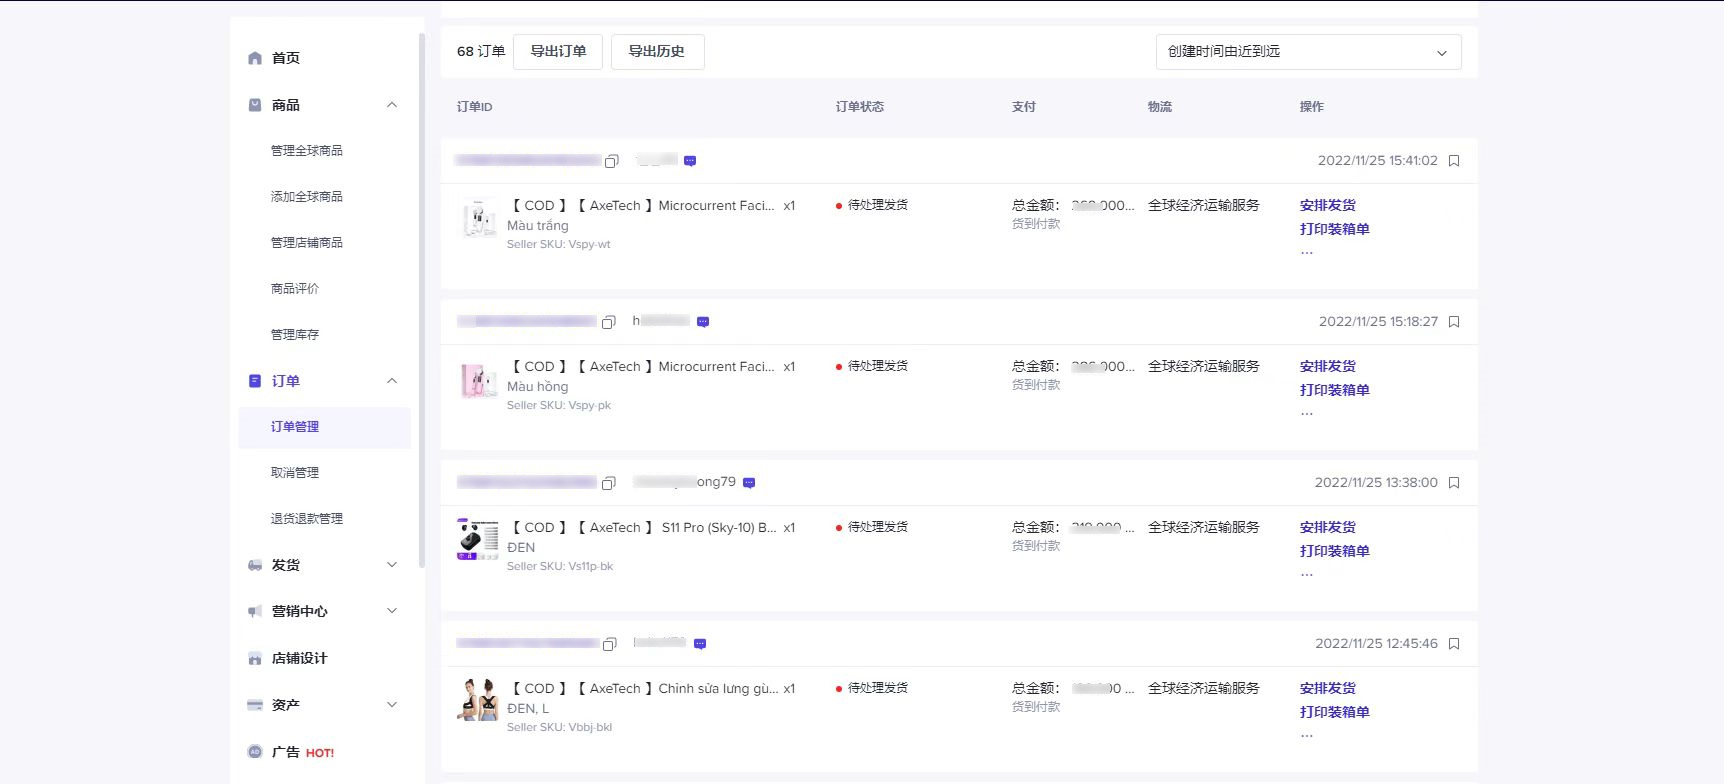Bookmark the order from 2022/11/25 15:41:02
The image size is (1724, 784).
tap(1454, 161)
